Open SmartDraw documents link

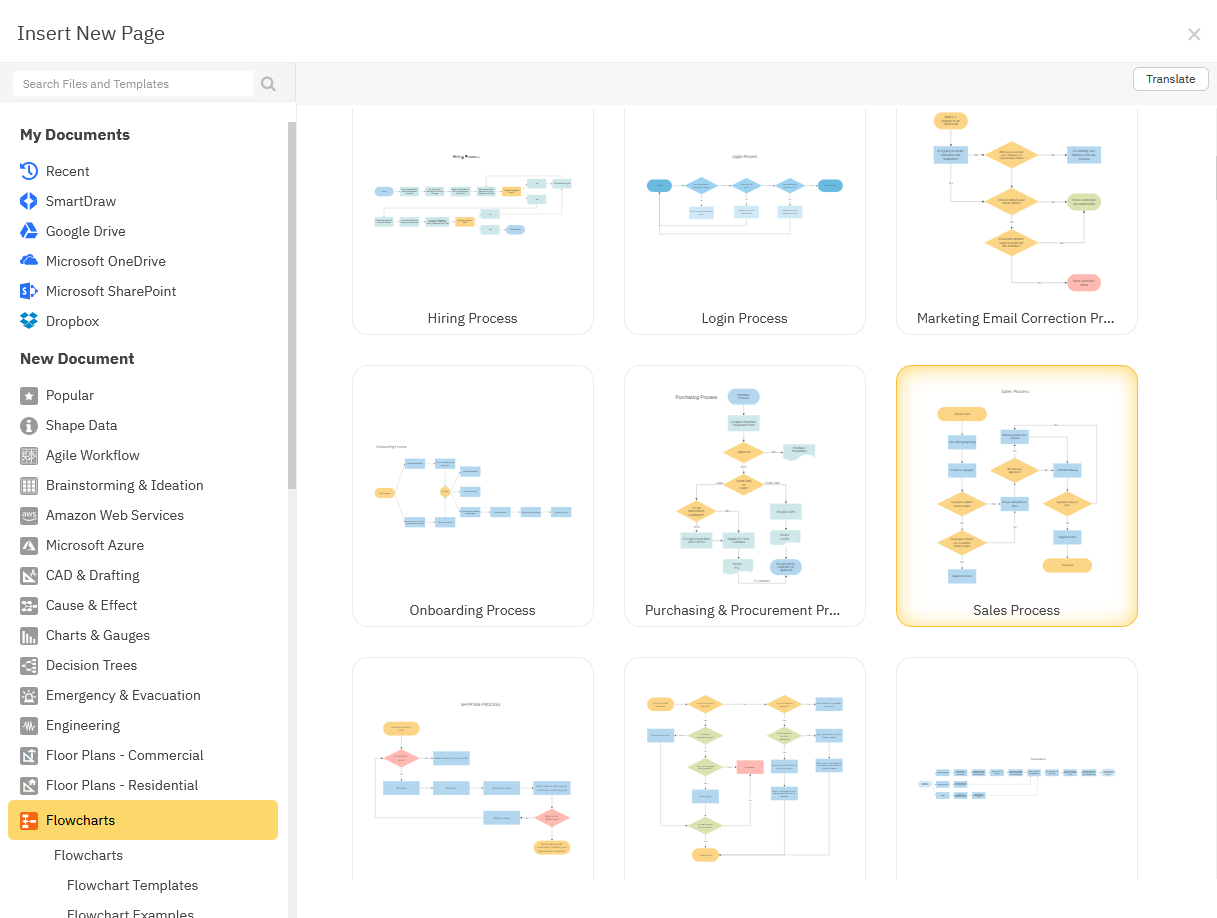click(x=80, y=201)
